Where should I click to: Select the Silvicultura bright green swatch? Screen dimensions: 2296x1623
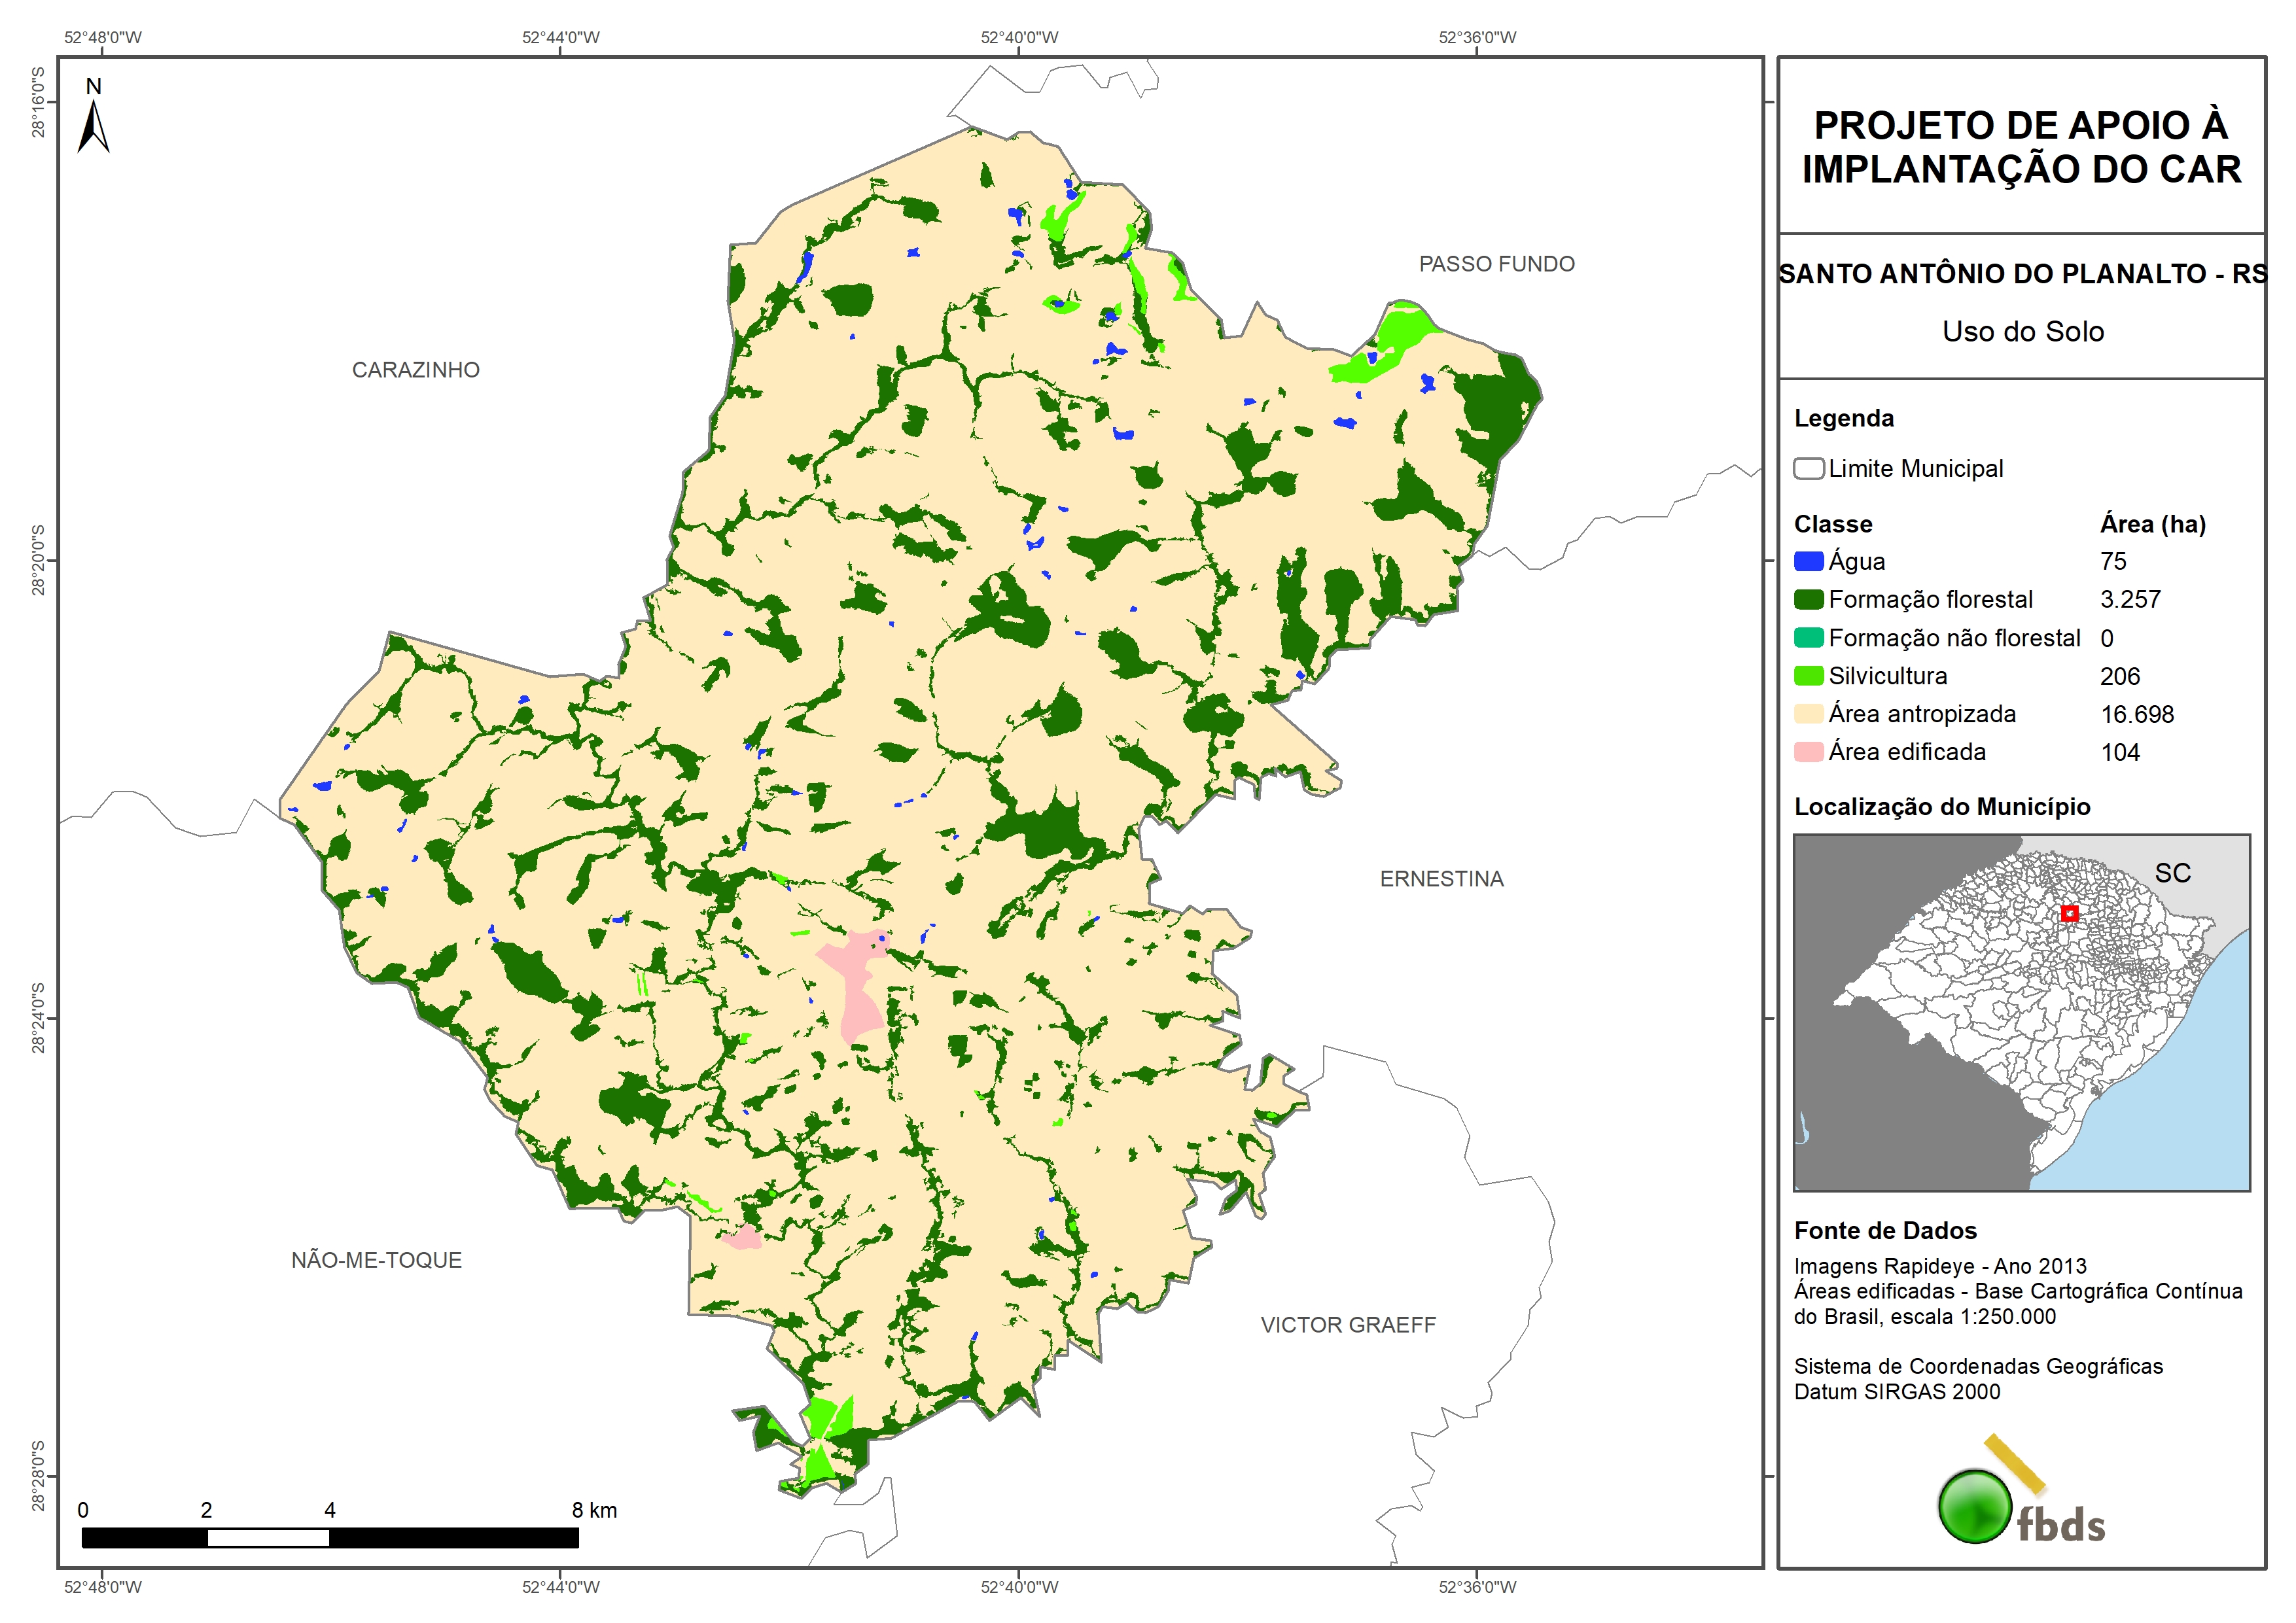1808,676
